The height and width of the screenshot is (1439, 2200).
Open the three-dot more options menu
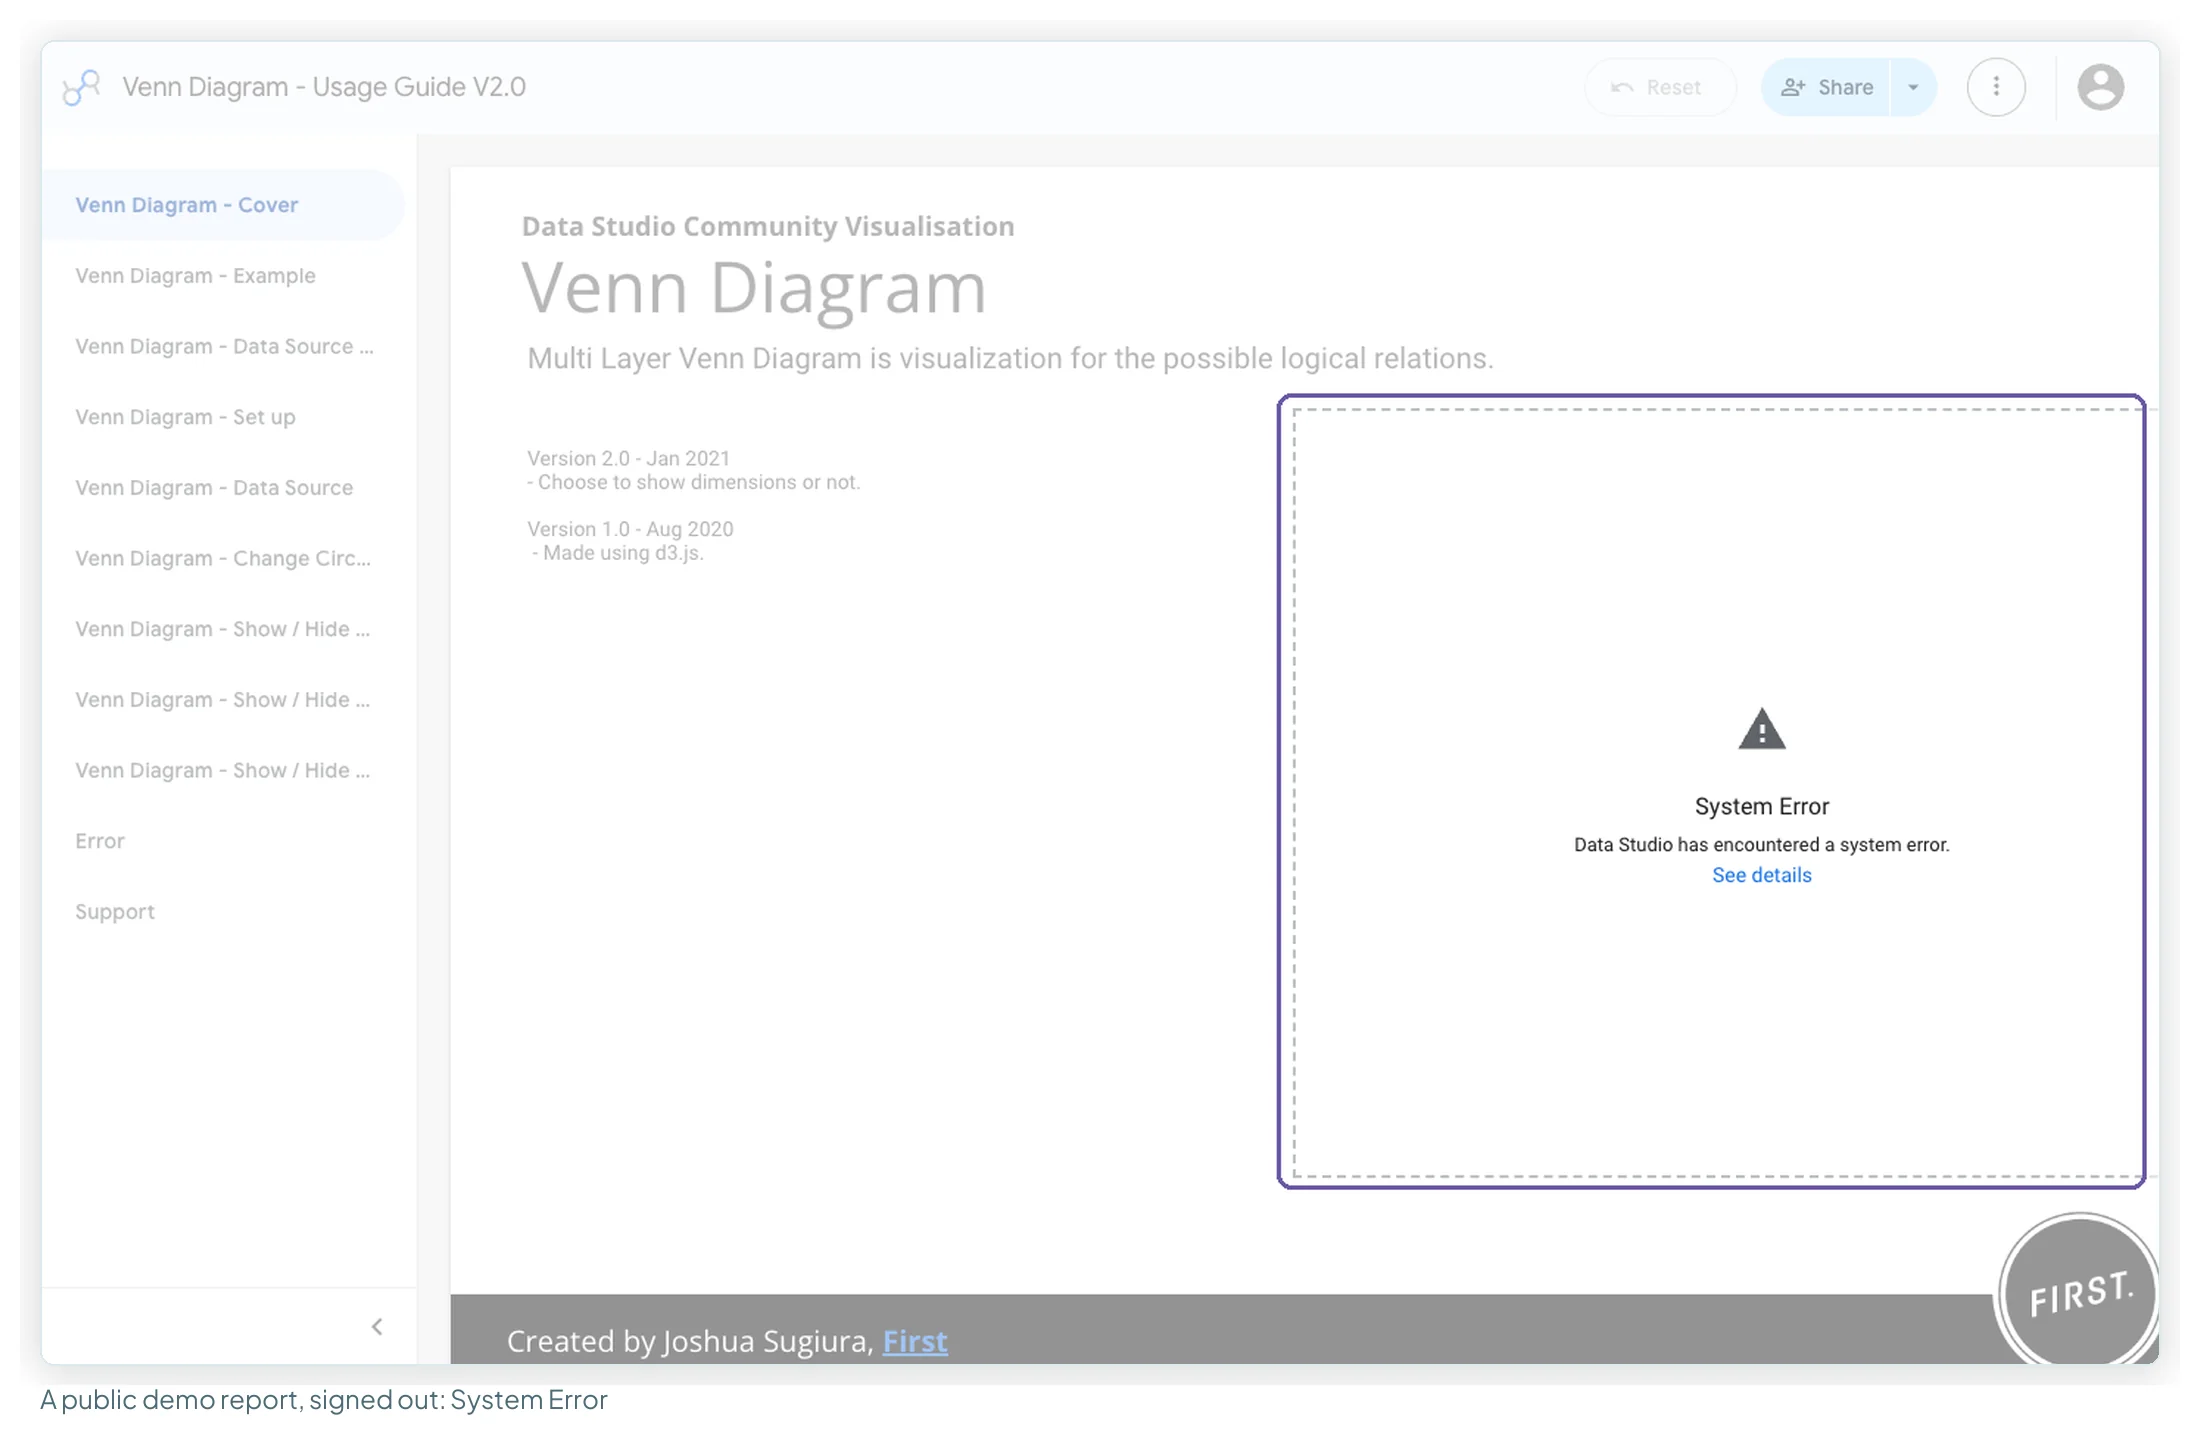(1996, 87)
